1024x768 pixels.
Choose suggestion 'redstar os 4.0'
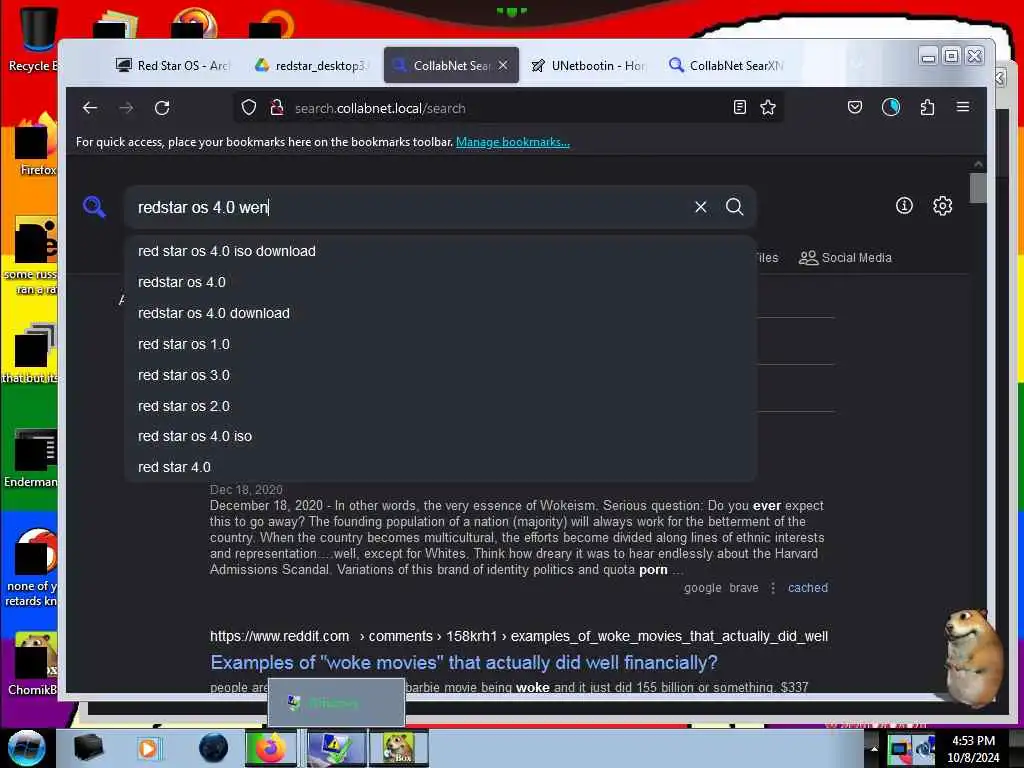[x=440, y=282]
